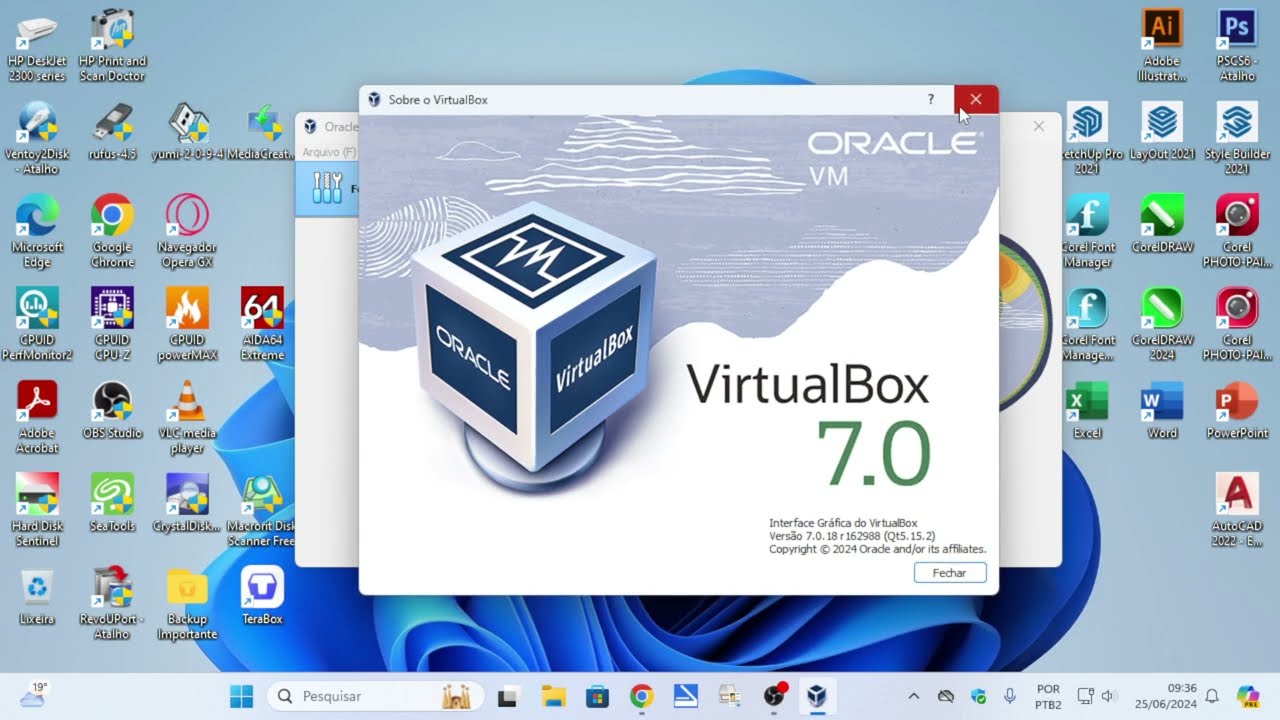Show hidden tray icons chevron

tap(913, 696)
